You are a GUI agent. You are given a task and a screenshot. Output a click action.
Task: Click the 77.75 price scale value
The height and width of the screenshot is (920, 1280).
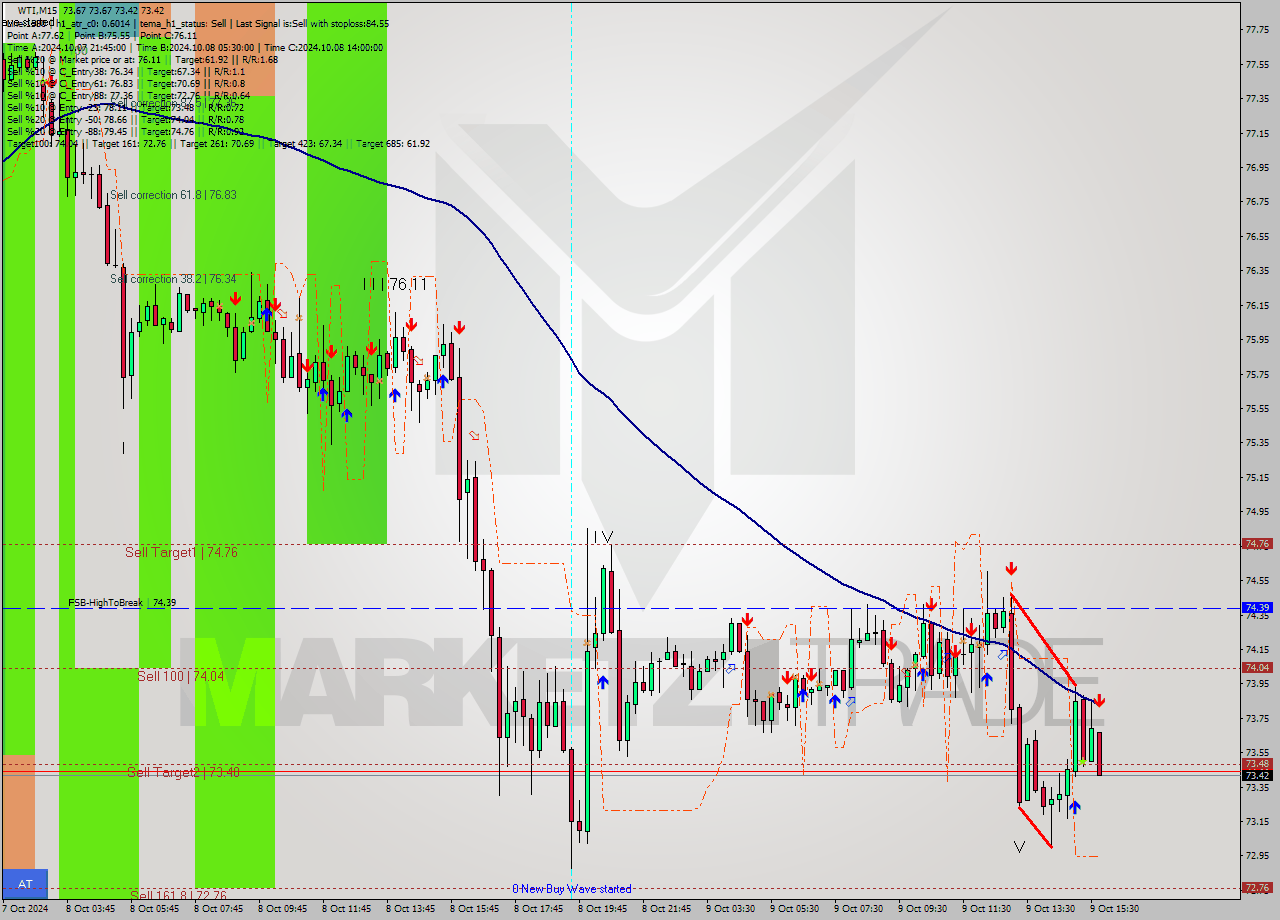1256,29
